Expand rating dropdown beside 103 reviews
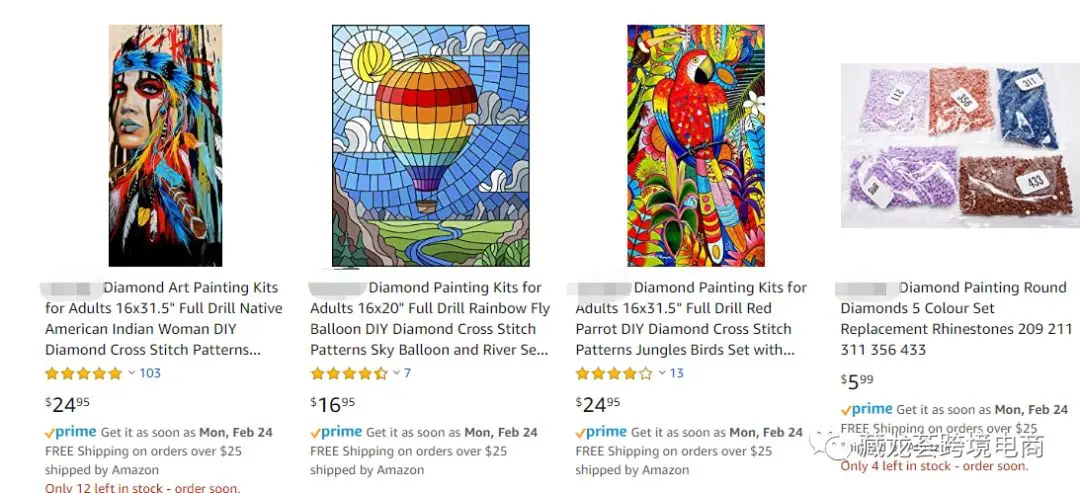 131,373
